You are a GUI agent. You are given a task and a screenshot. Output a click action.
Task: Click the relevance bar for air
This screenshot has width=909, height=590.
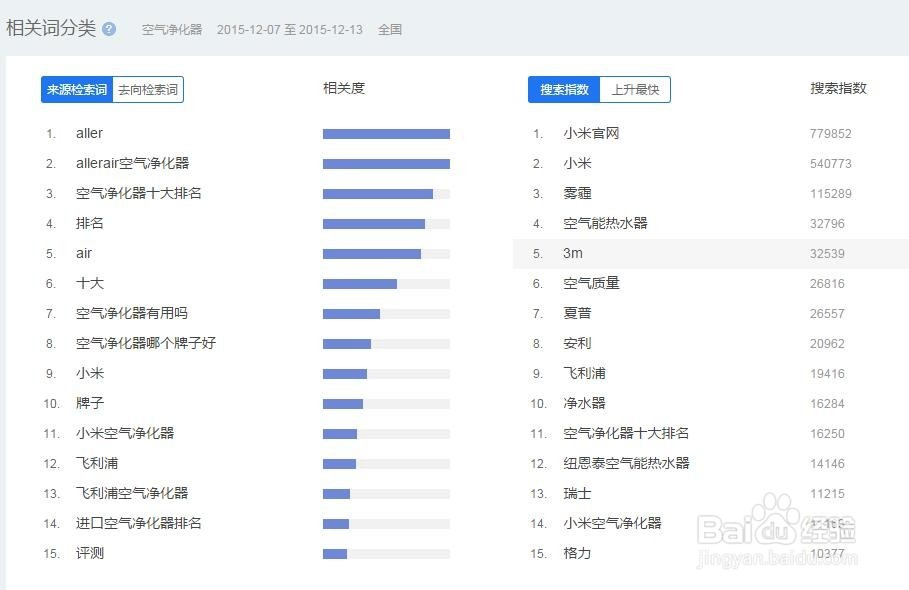tap(386, 254)
